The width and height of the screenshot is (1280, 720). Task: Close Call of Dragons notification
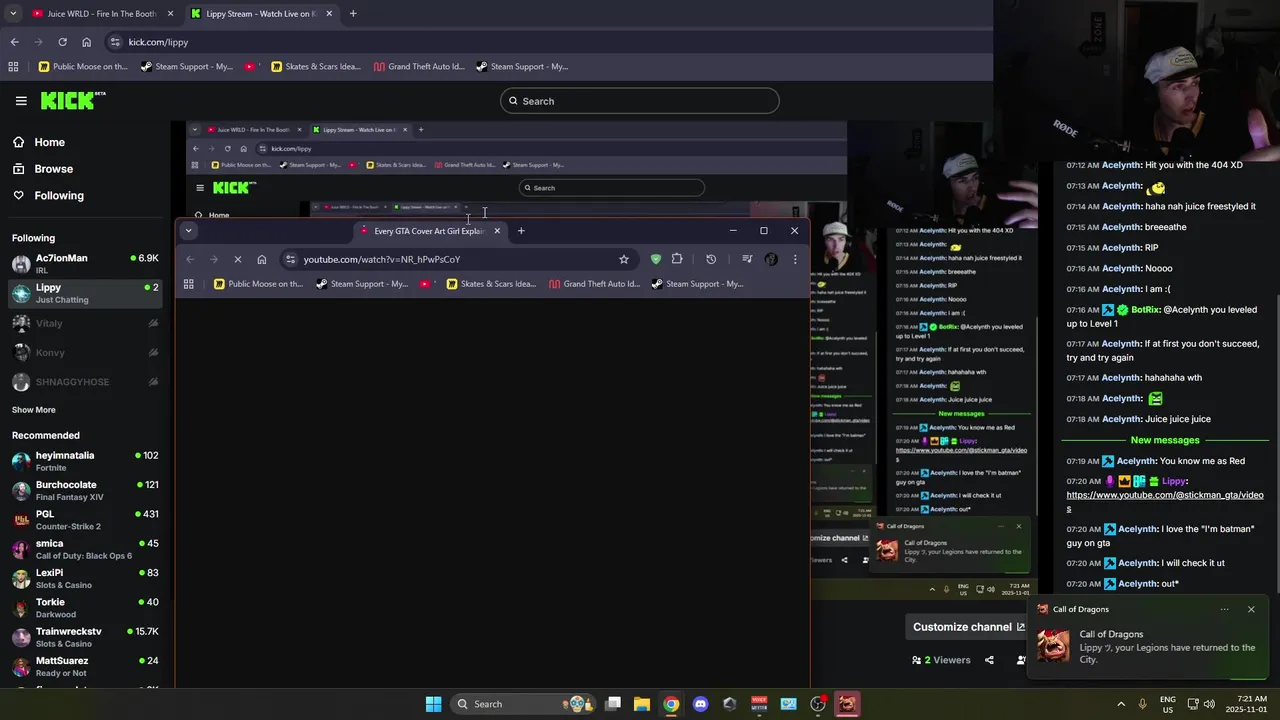[1250, 609]
